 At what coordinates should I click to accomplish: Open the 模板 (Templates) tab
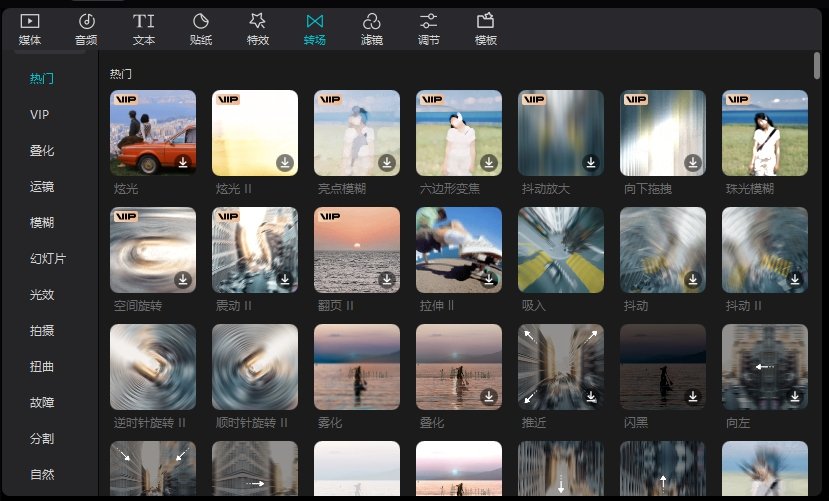[485, 30]
